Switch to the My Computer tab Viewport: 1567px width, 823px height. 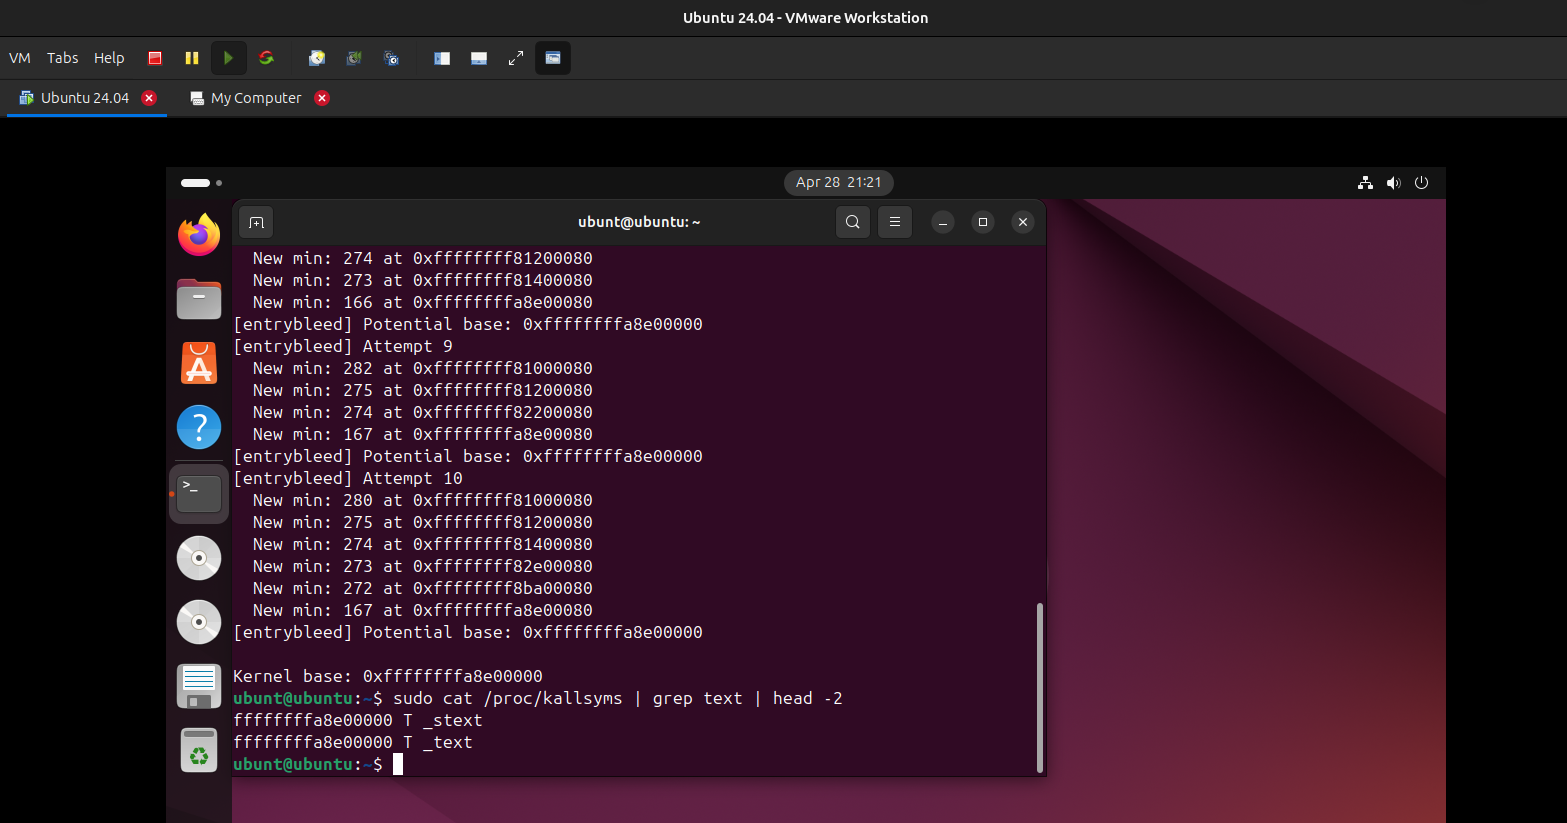[255, 98]
